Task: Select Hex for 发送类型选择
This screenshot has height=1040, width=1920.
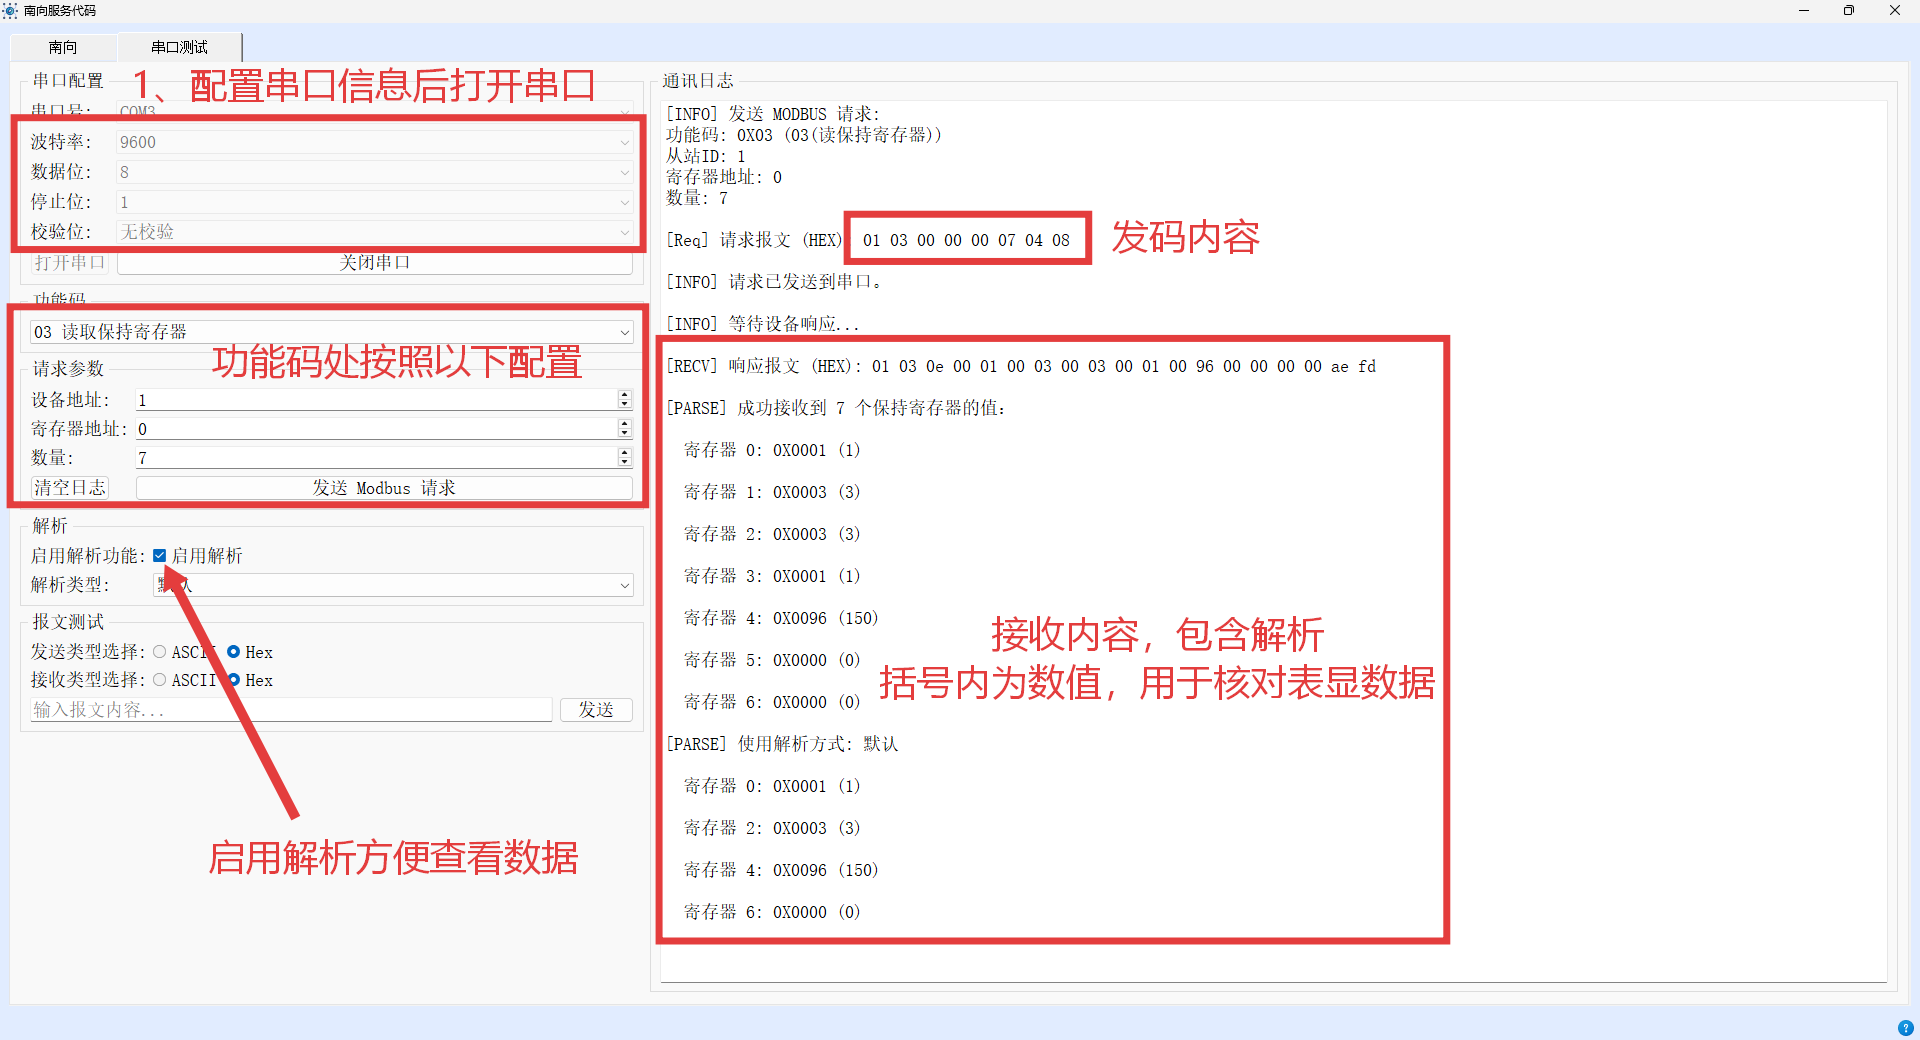Action: (235, 652)
